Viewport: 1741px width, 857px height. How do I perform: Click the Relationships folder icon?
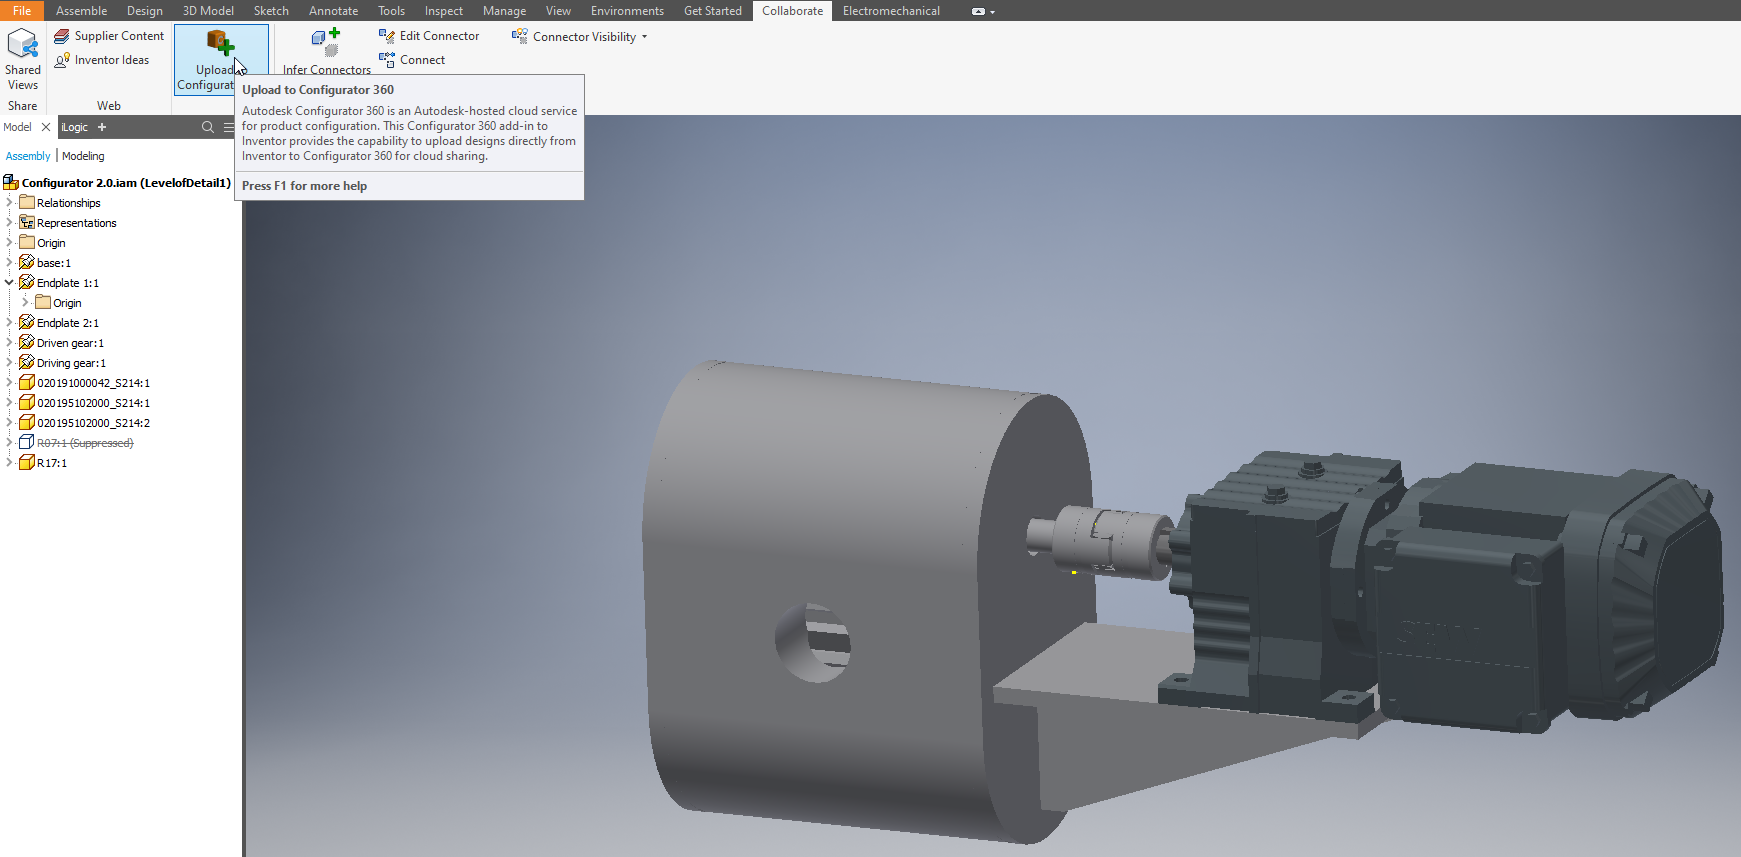(27, 202)
